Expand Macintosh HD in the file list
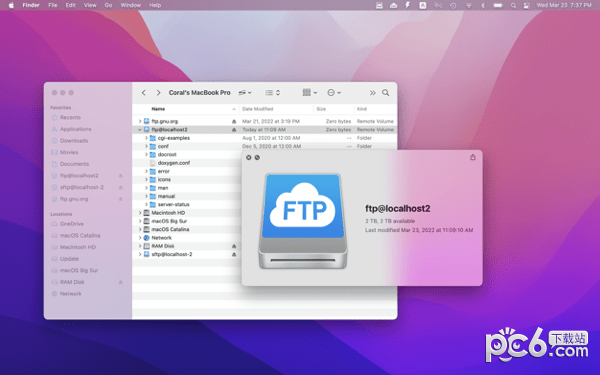 pyautogui.click(x=140, y=213)
